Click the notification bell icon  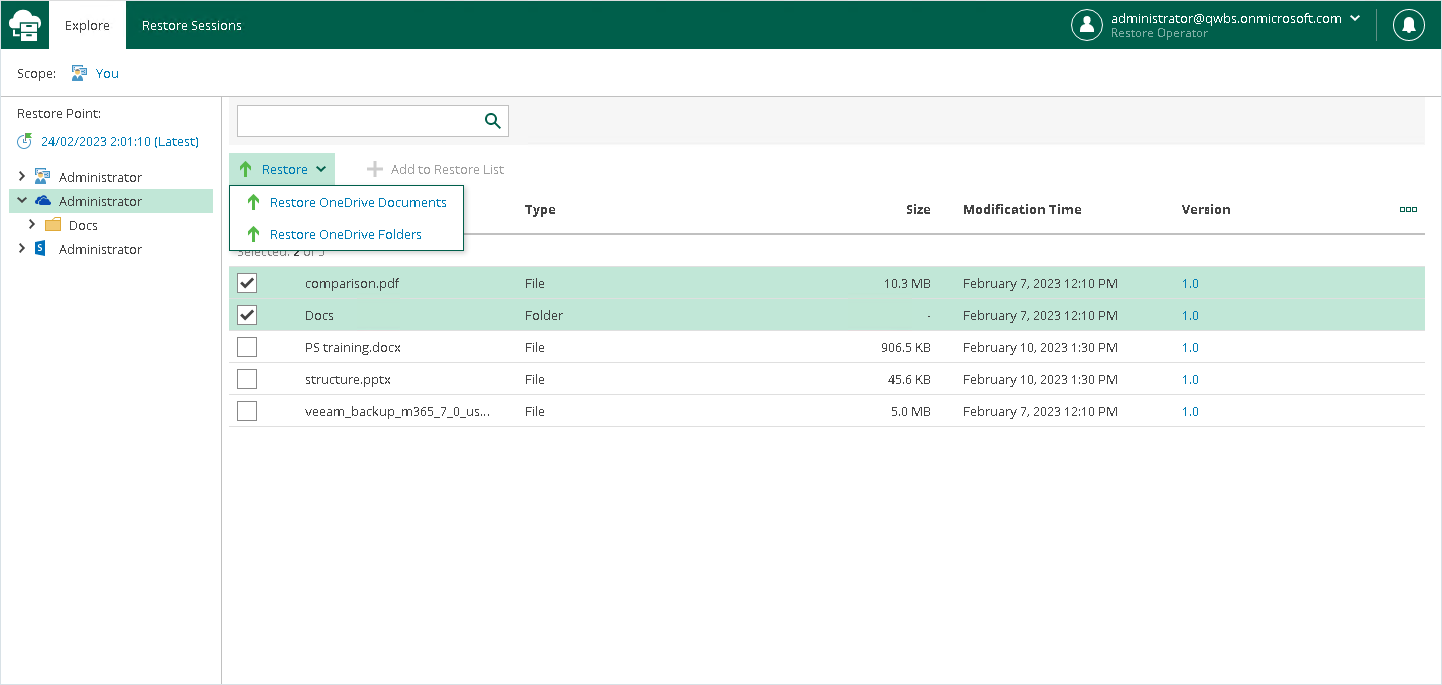click(1409, 25)
